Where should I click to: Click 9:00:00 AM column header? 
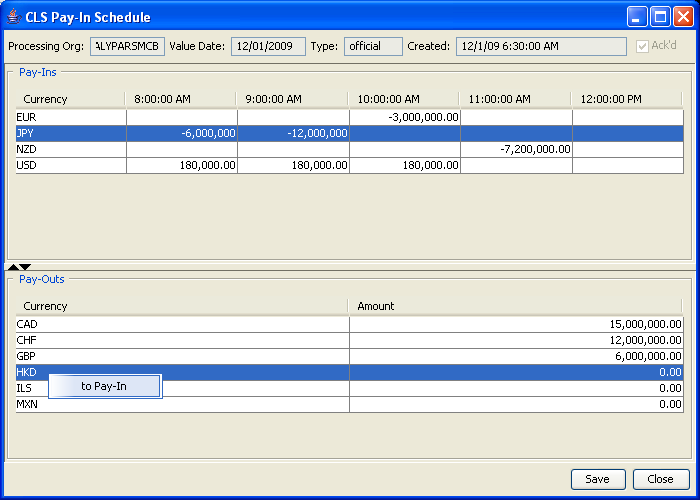[292, 99]
